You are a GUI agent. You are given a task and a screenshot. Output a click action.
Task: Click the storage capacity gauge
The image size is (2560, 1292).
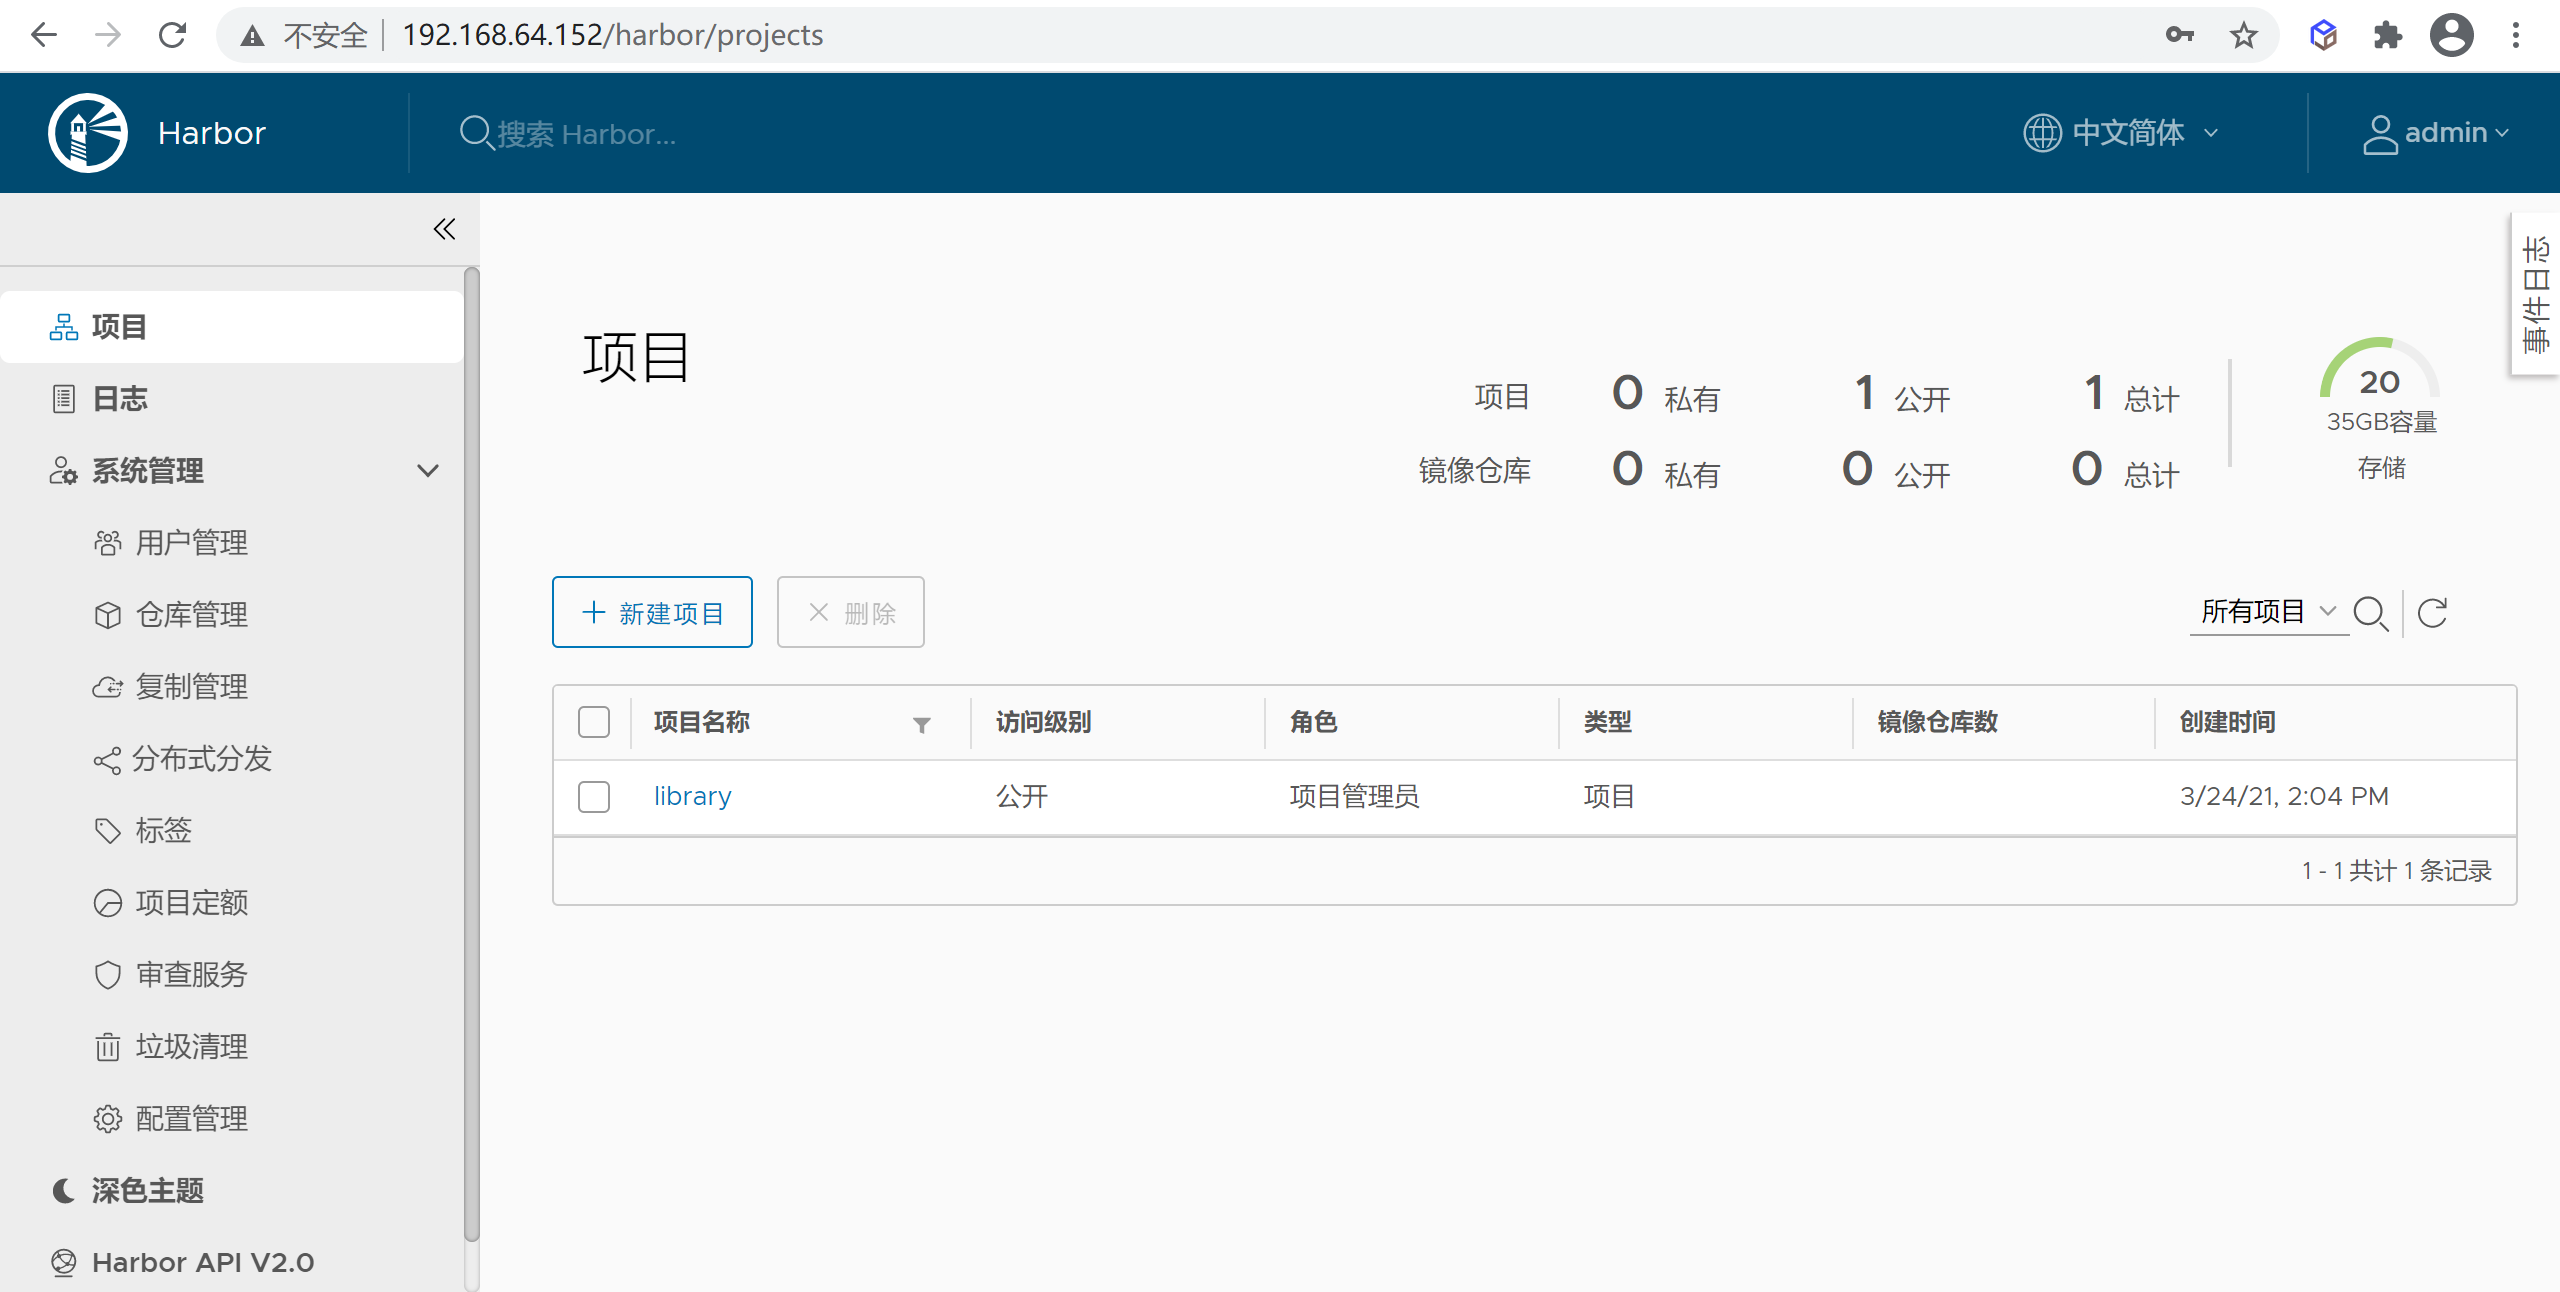2380,368
